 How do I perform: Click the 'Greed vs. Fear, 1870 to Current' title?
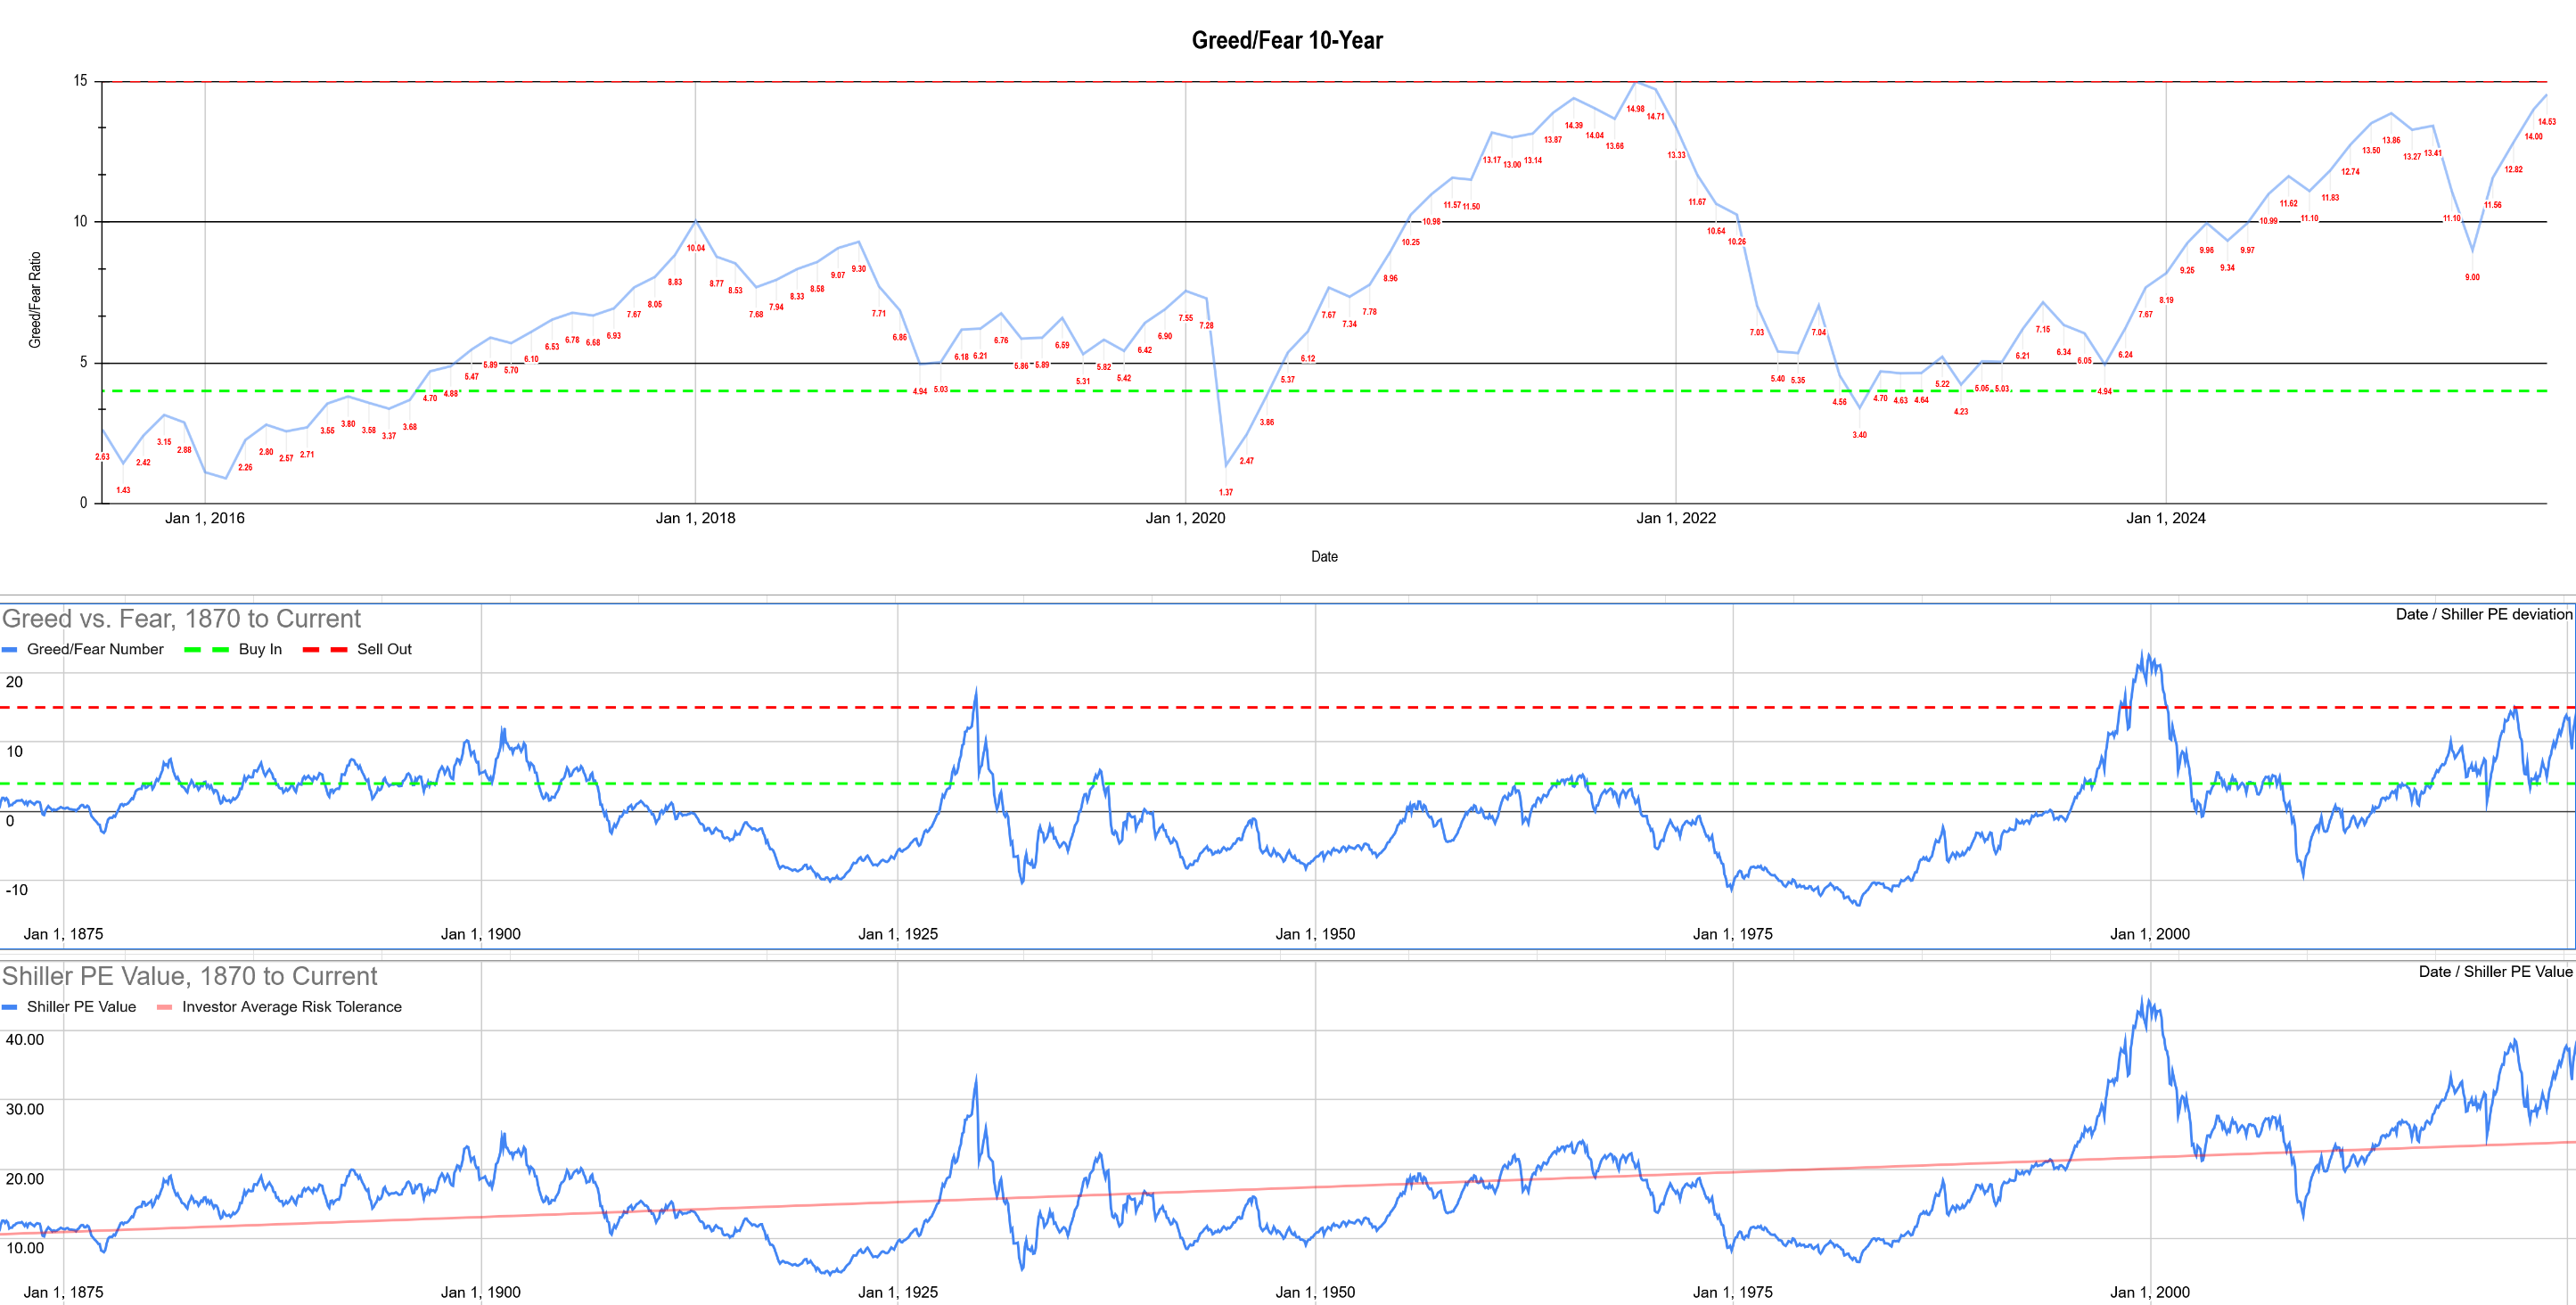tap(181, 619)
